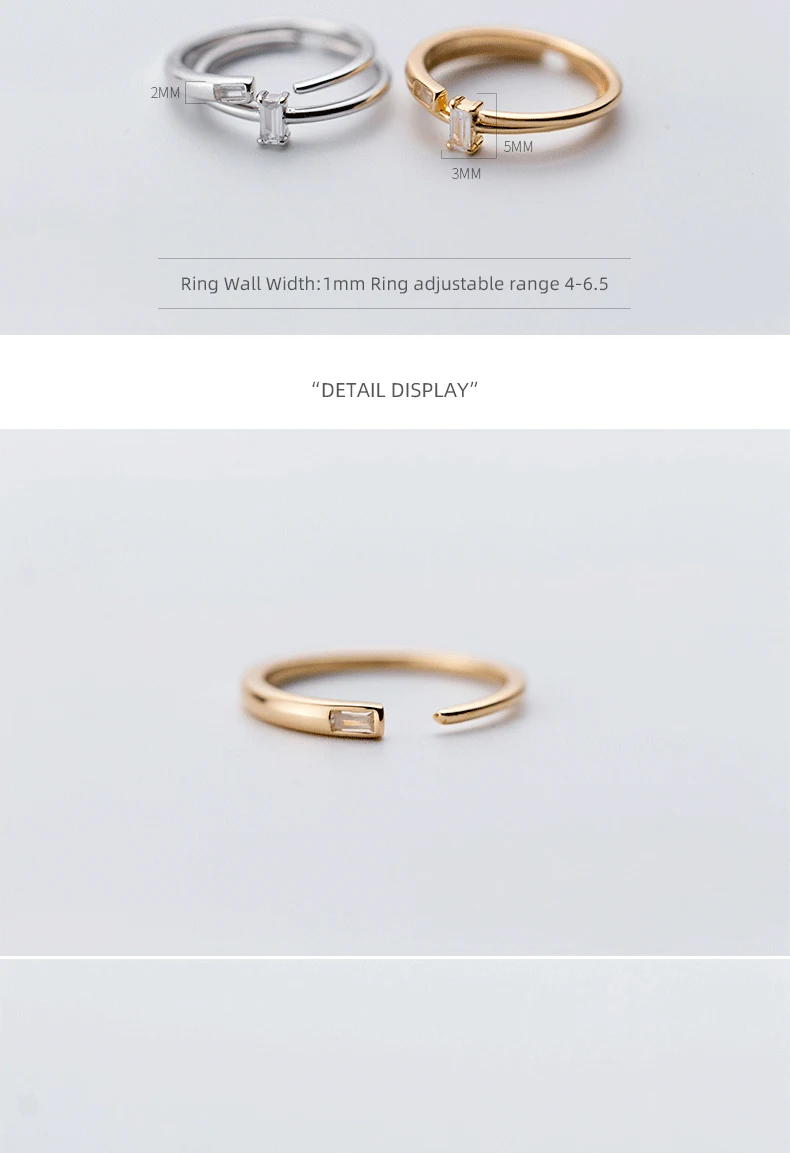Click the silver double-band ring photo
The image size is (790, 1153).
[x=278, y=82]
